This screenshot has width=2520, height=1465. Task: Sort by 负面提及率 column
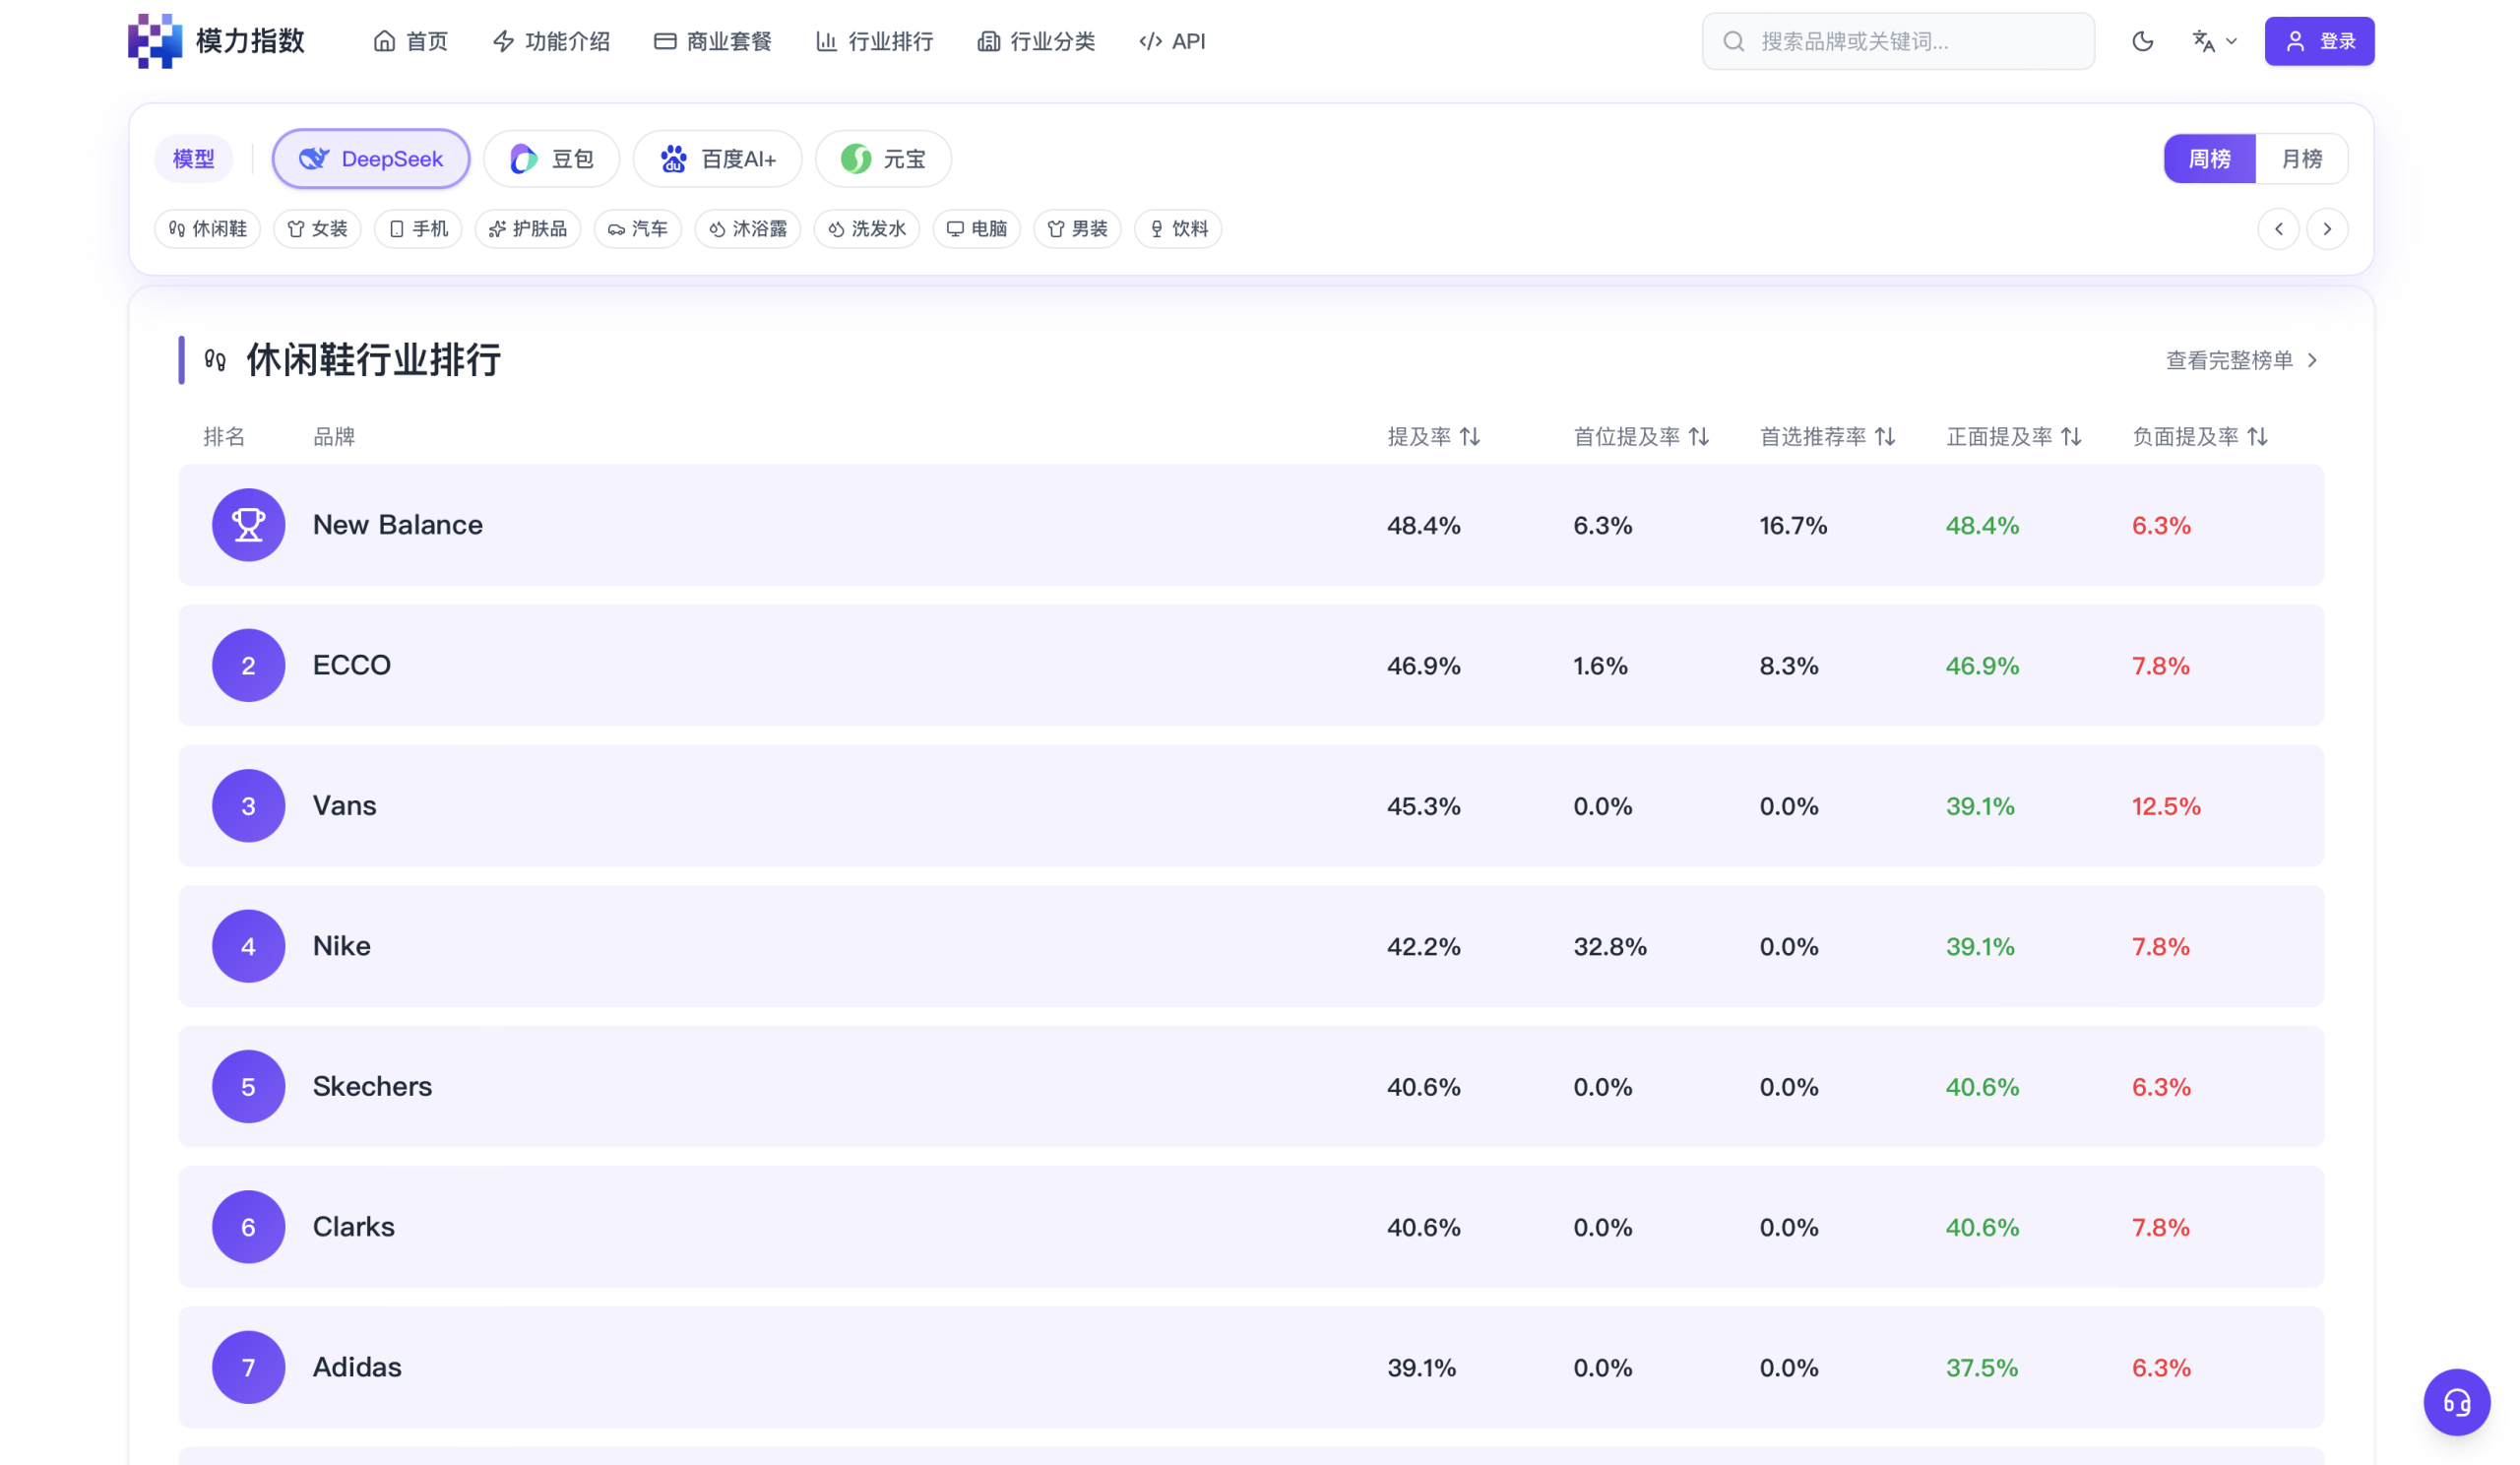pos(2200,437)
